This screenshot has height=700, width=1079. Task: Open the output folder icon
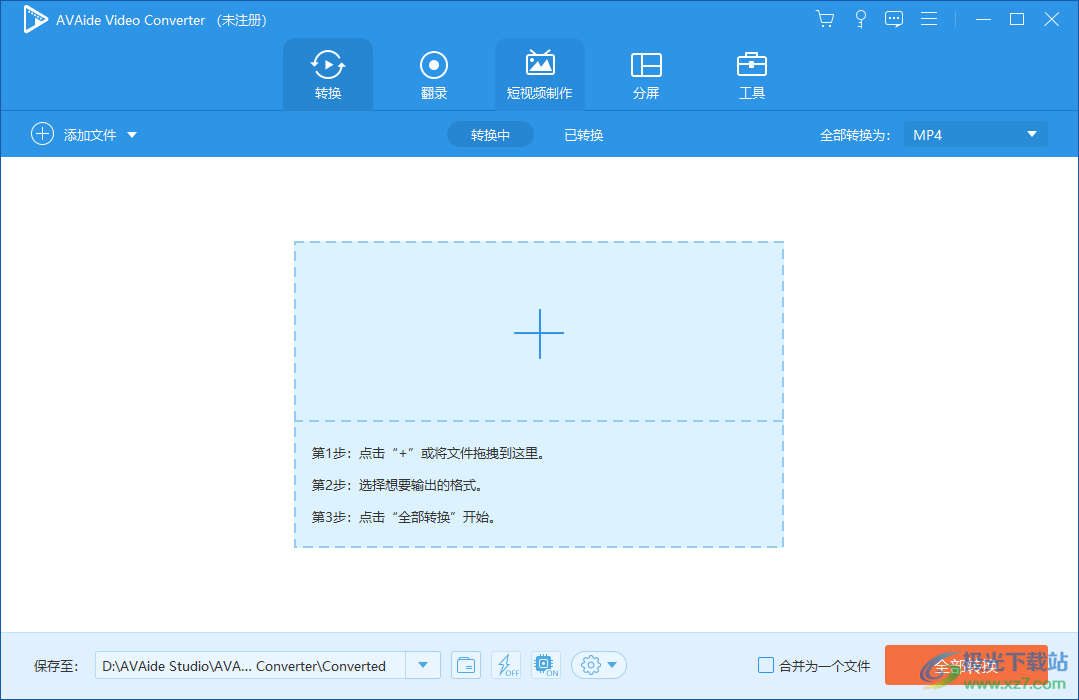coord(466,666)
